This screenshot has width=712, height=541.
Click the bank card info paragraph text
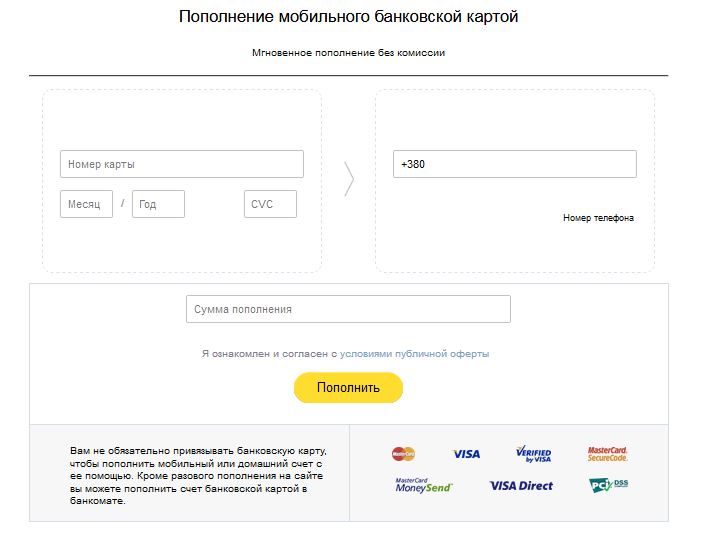[198, 475]
